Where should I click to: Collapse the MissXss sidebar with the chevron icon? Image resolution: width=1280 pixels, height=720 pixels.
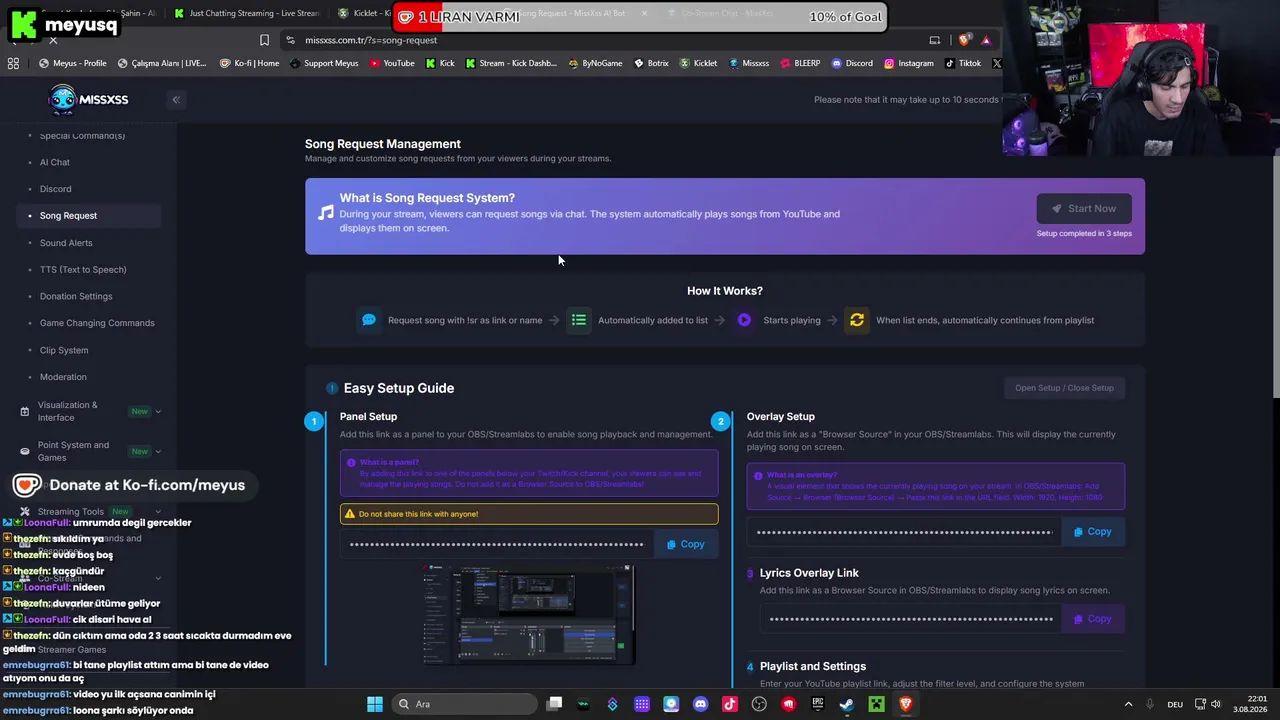pyautogui.click(x=176, y=99)
